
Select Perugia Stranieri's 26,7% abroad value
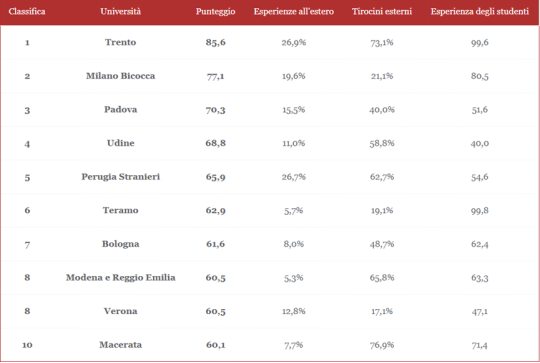click(294, 177)
